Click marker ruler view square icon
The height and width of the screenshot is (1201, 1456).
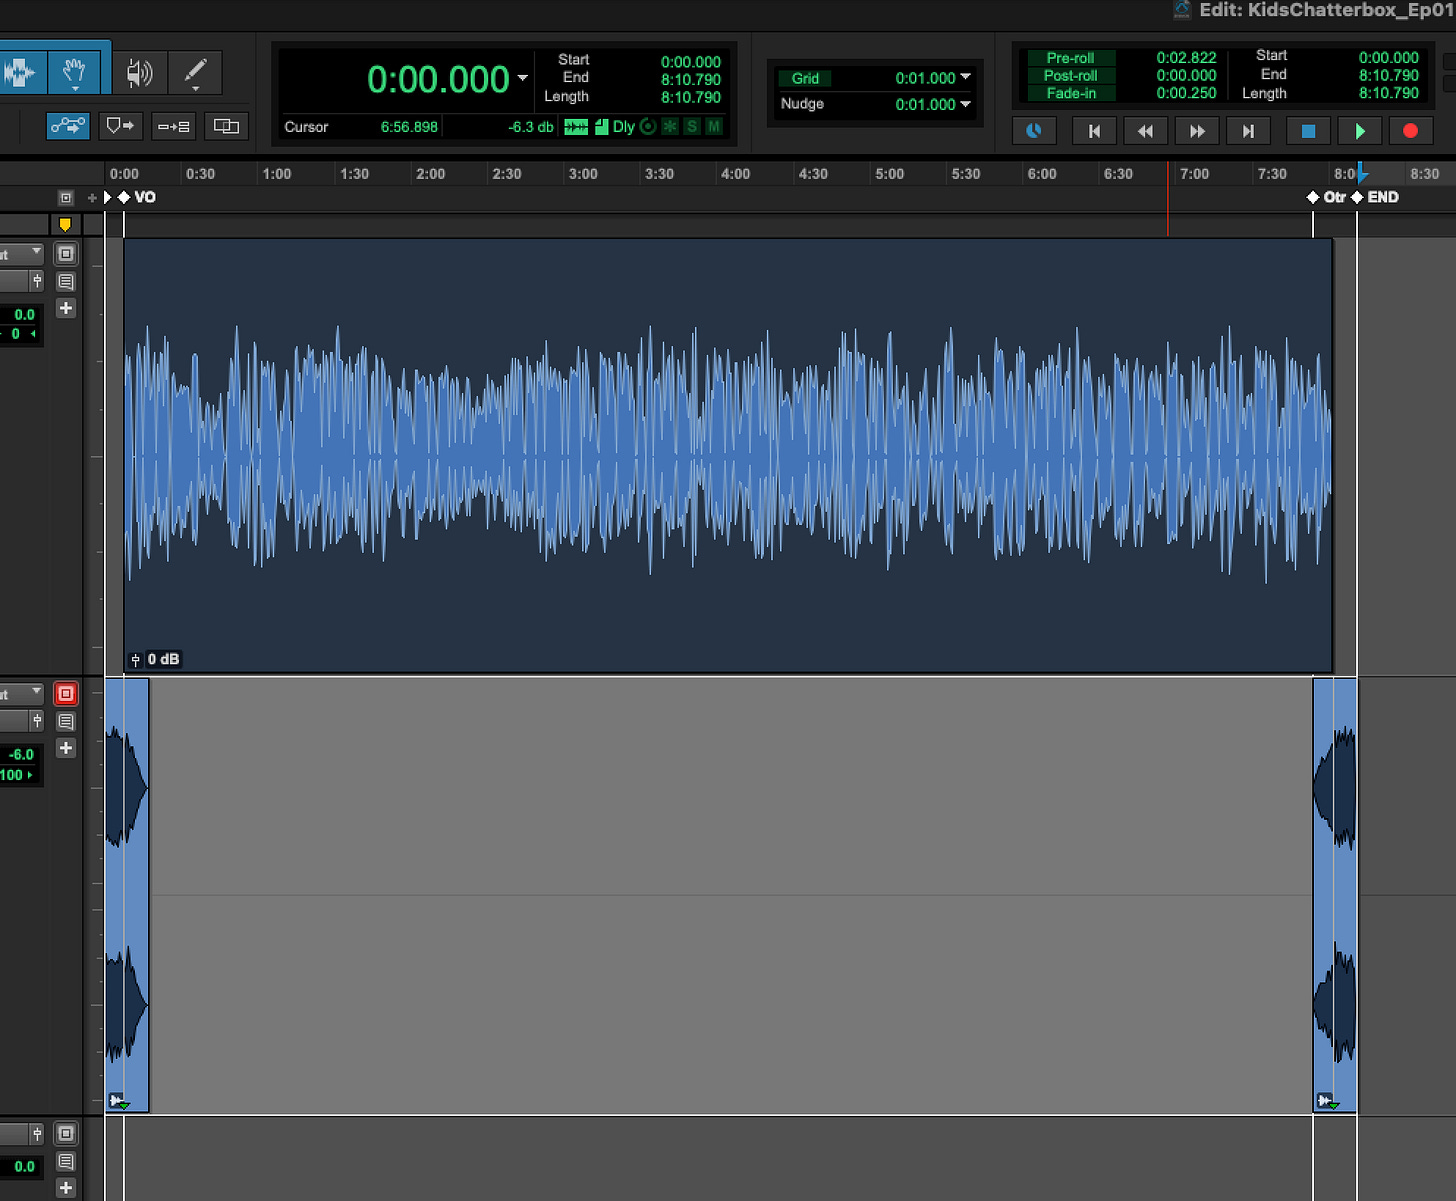point(66,198)
